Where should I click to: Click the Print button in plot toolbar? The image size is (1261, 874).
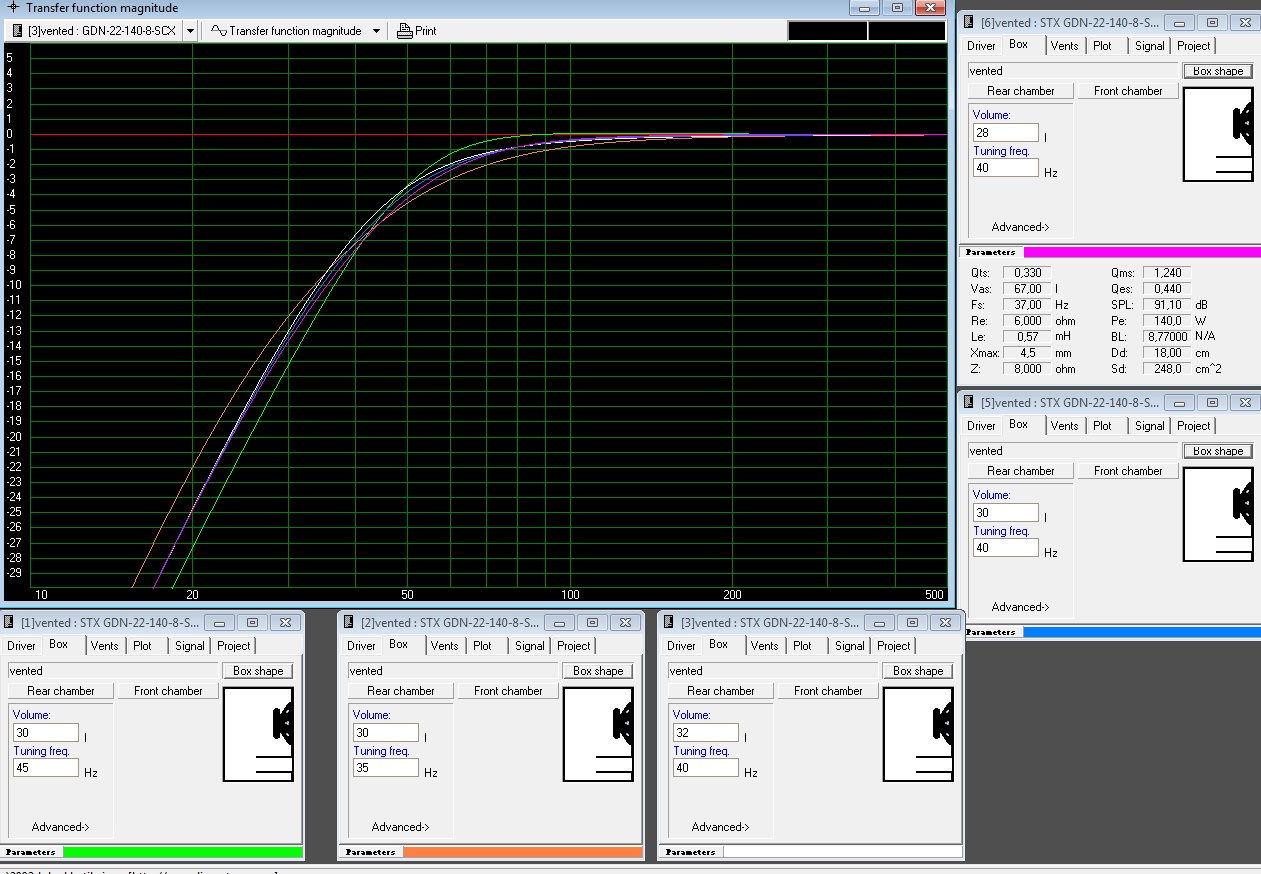417,31
